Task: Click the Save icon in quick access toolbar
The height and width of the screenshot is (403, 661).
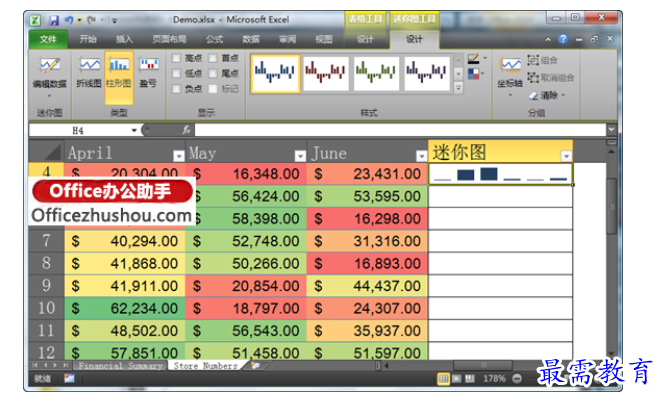Action: [x=54, y=20]
